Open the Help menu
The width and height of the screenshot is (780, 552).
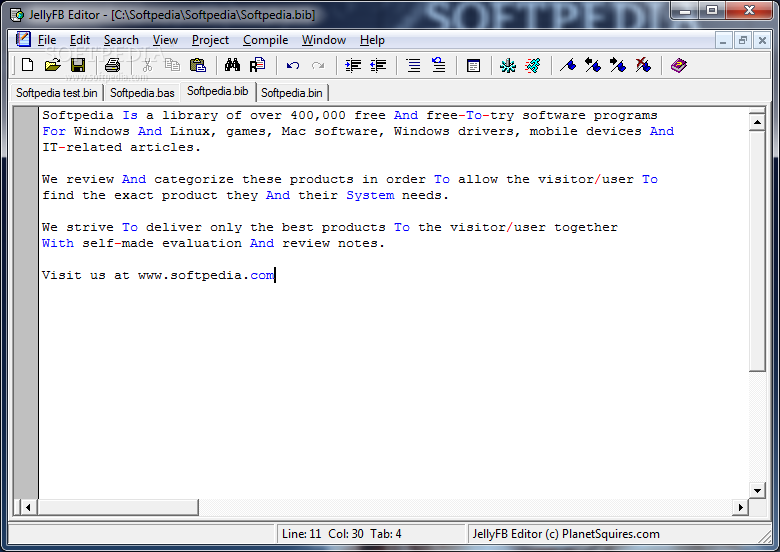pos(372,40)
